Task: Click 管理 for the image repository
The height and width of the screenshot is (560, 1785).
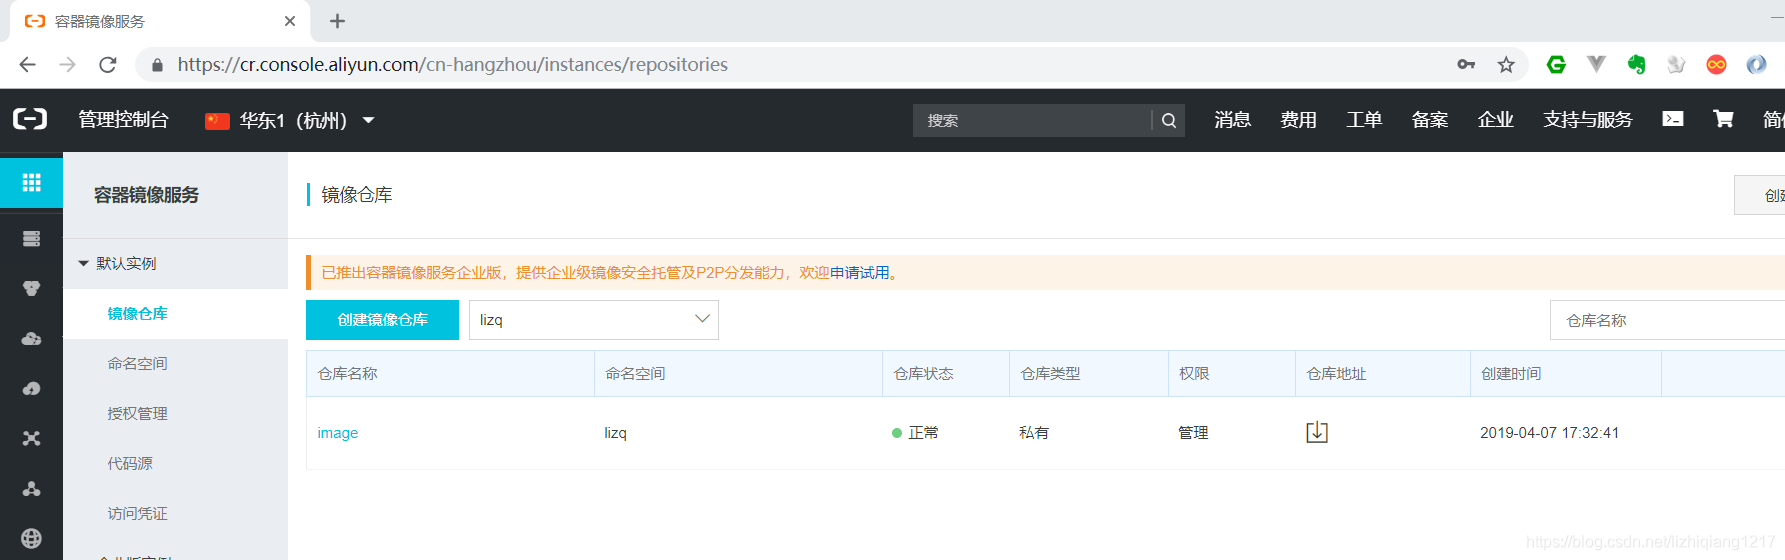Action: tap(1193, 433)
